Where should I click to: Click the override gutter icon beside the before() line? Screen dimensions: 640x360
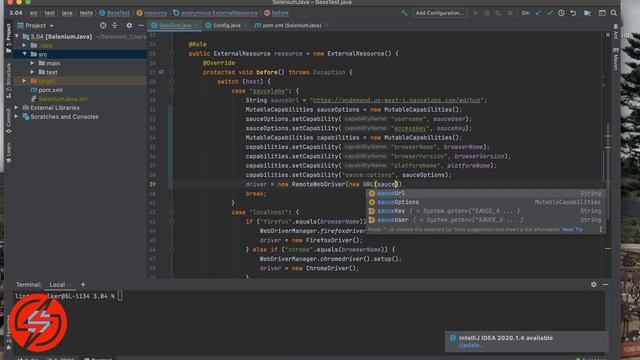point(161,72)
